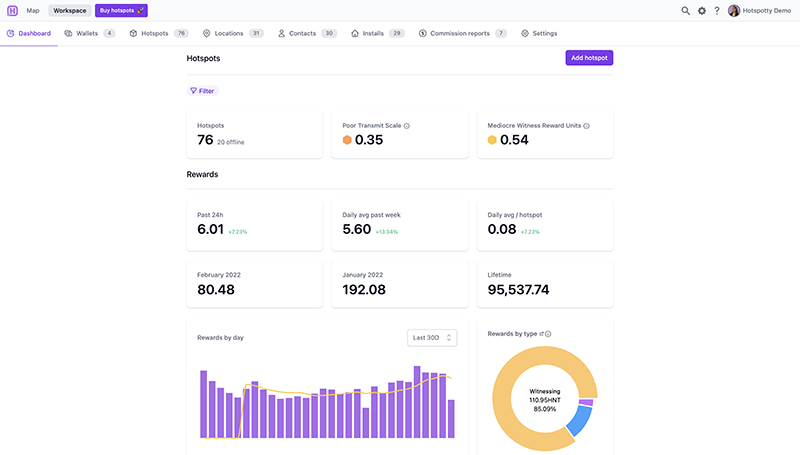Expand the Last 30D range dropdown
The width and height of the screenshot is (800, 455).
(432, 338)
